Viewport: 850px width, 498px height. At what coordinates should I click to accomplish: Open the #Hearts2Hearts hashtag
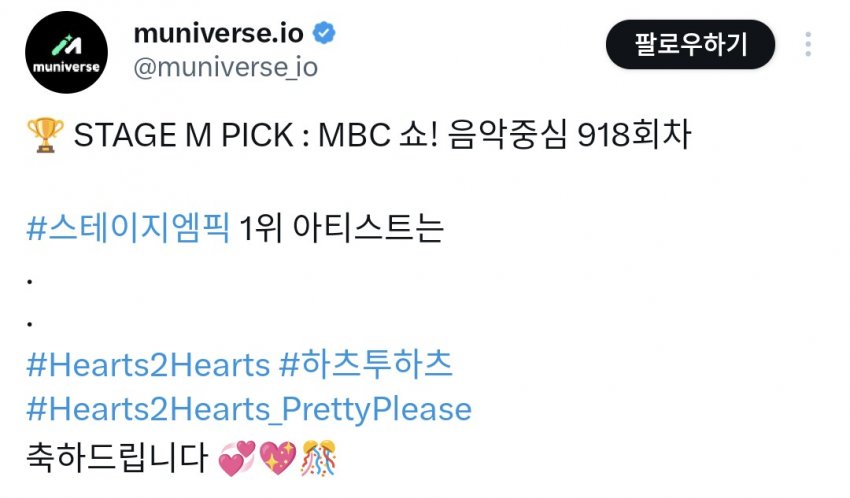point(148,365)
